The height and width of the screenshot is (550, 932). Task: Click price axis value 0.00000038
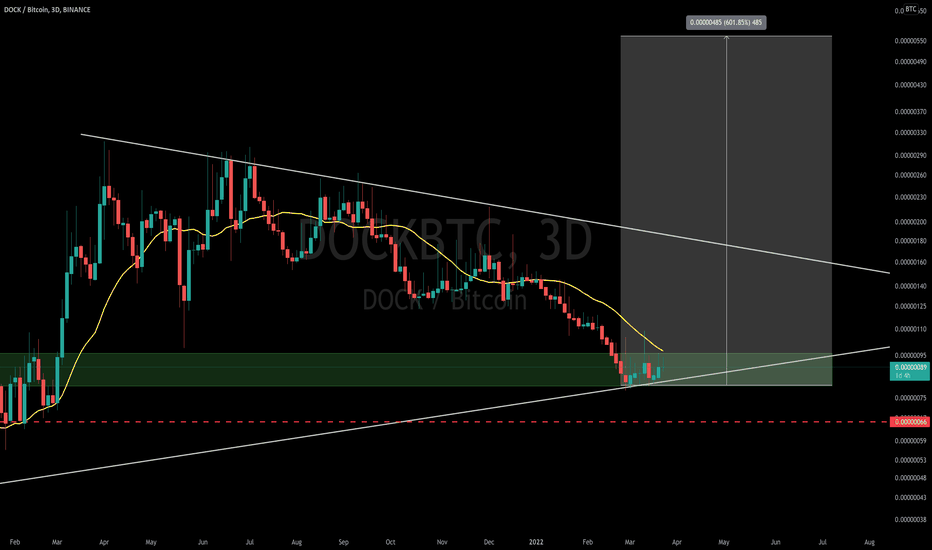coord(910,520)
